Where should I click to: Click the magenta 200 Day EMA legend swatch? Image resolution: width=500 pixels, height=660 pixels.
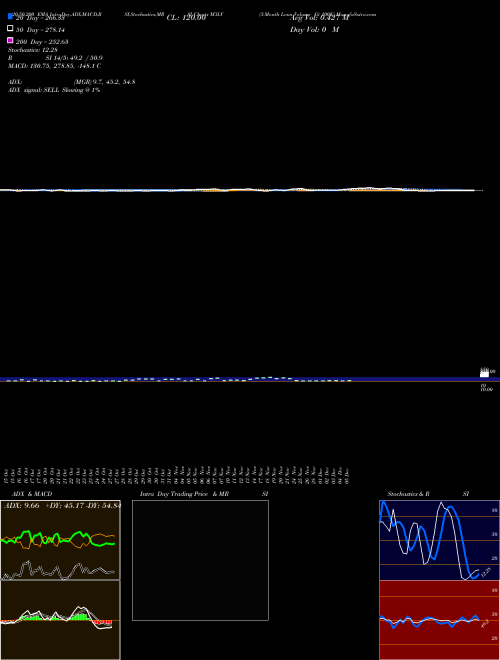coord(10,40)
